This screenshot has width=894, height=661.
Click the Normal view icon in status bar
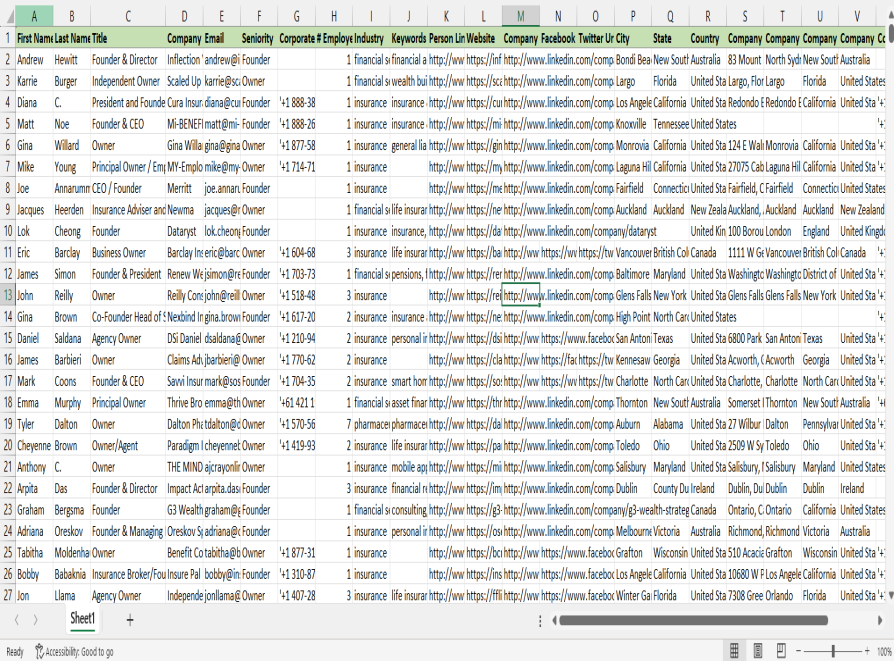pos(734,651)
